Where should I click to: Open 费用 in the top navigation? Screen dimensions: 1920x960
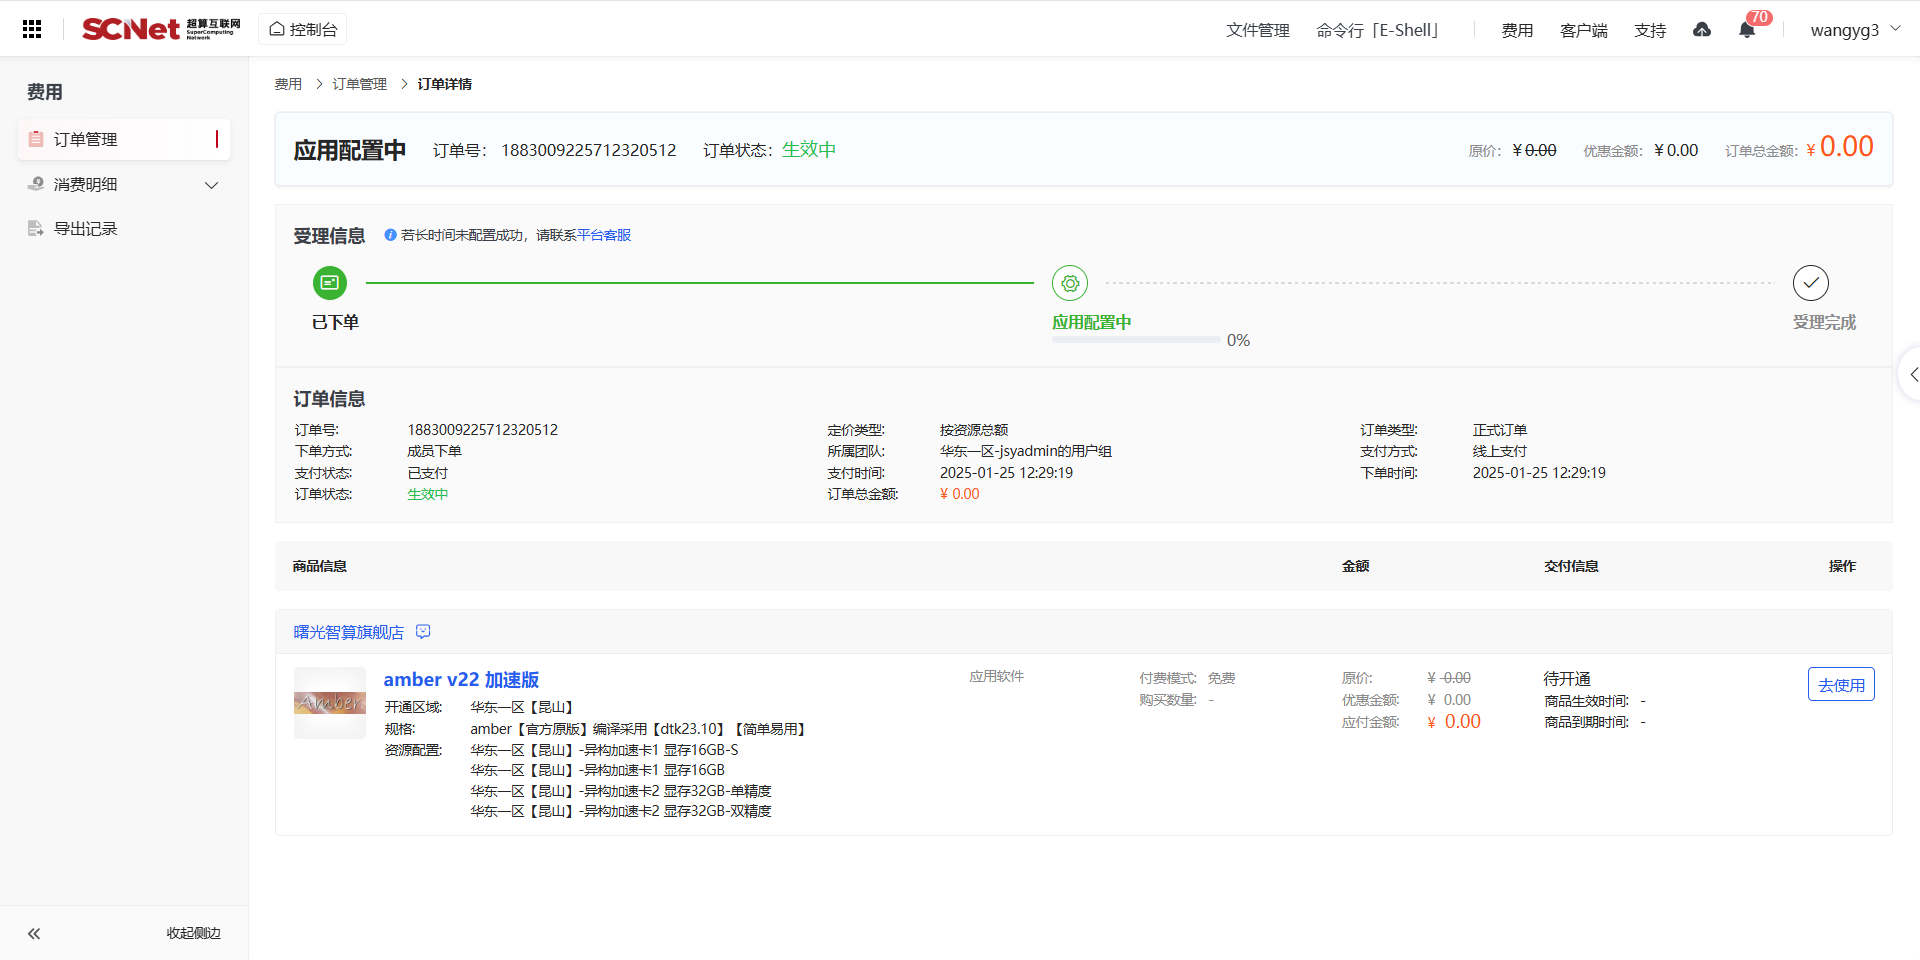point(1517,30)
